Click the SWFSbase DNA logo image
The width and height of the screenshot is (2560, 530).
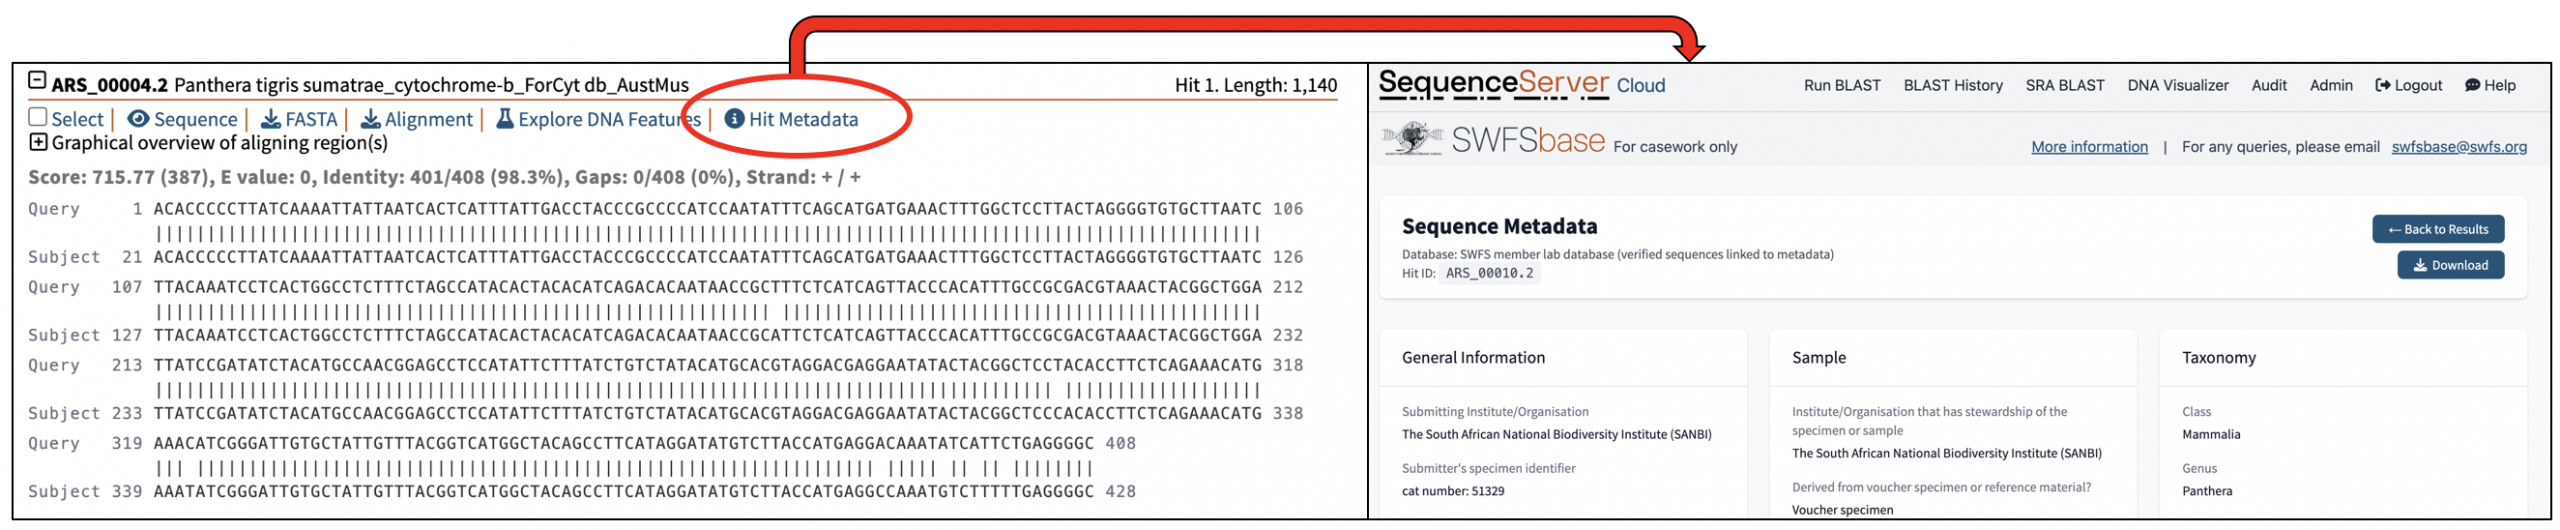pyautogui.click(x=1411, y=139)
